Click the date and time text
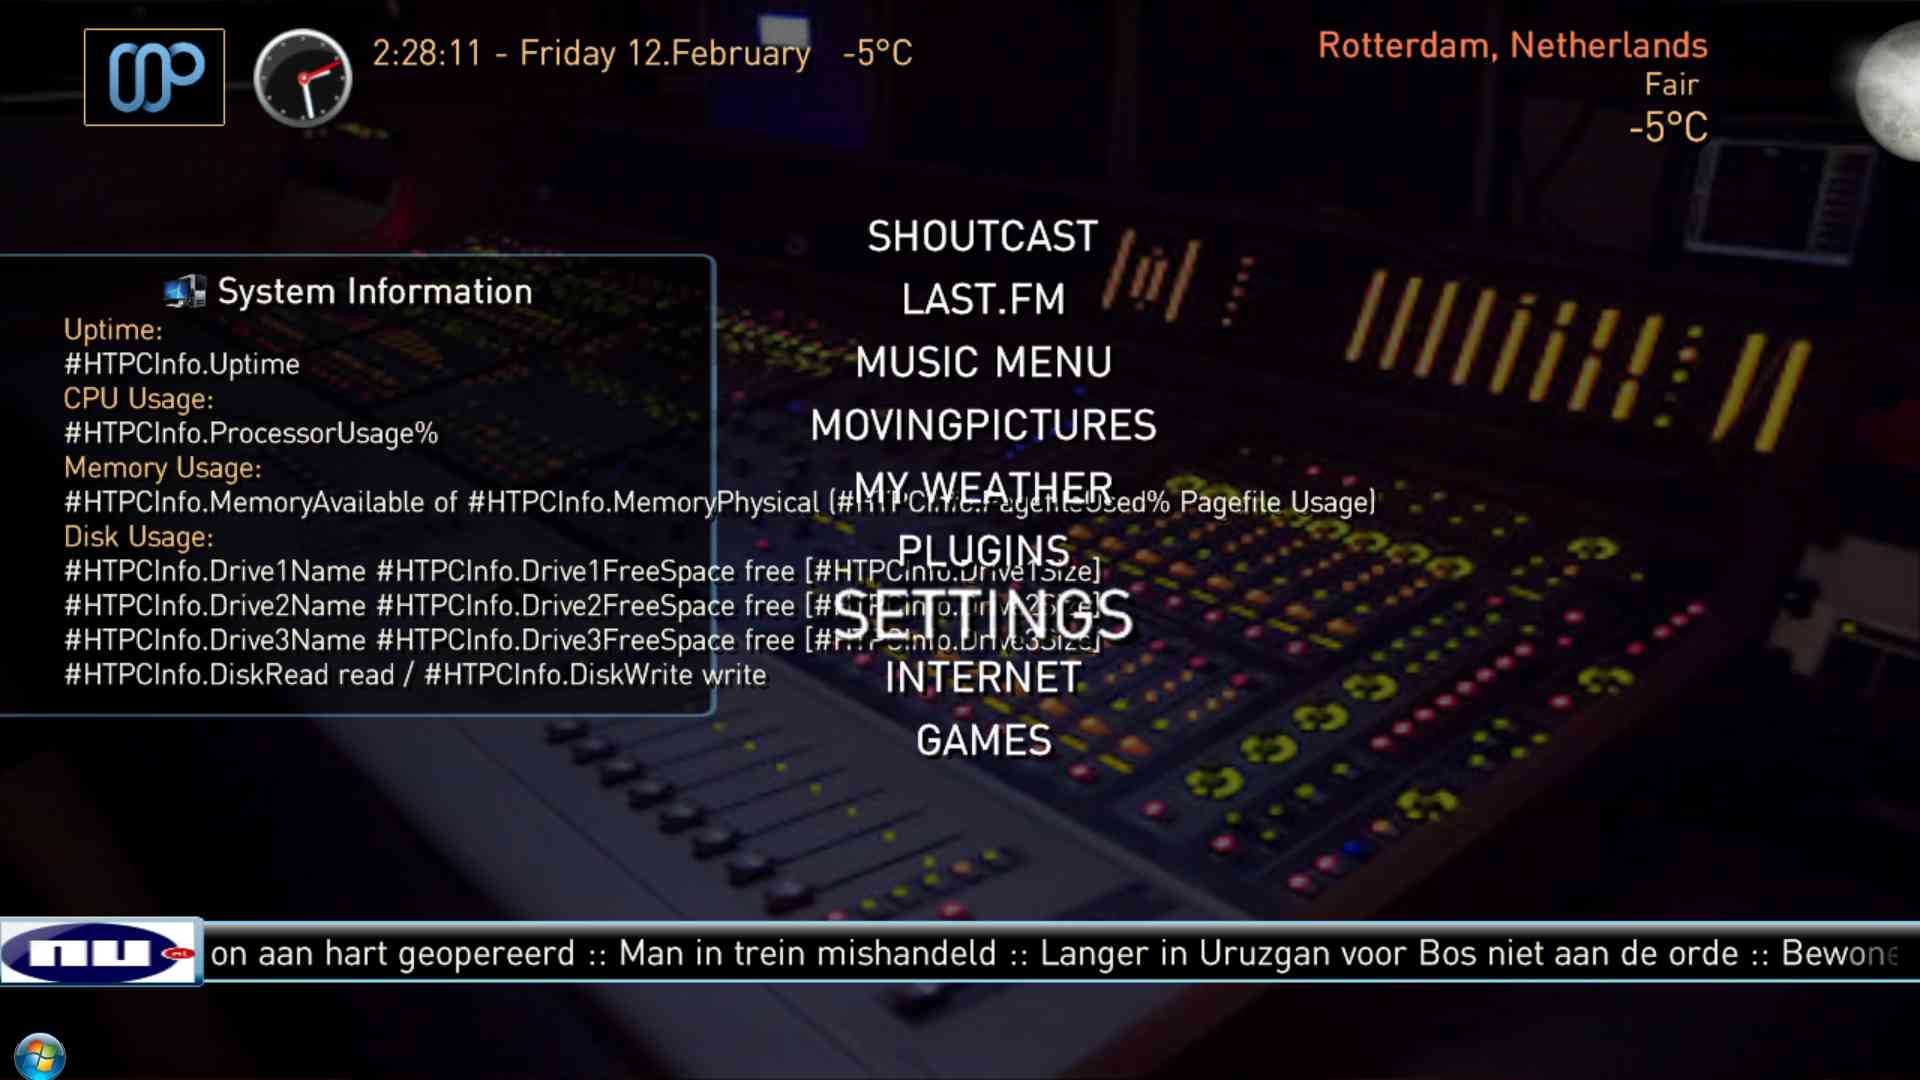The width and height of the screenshot is (1920, 1080). coord(590,53)
